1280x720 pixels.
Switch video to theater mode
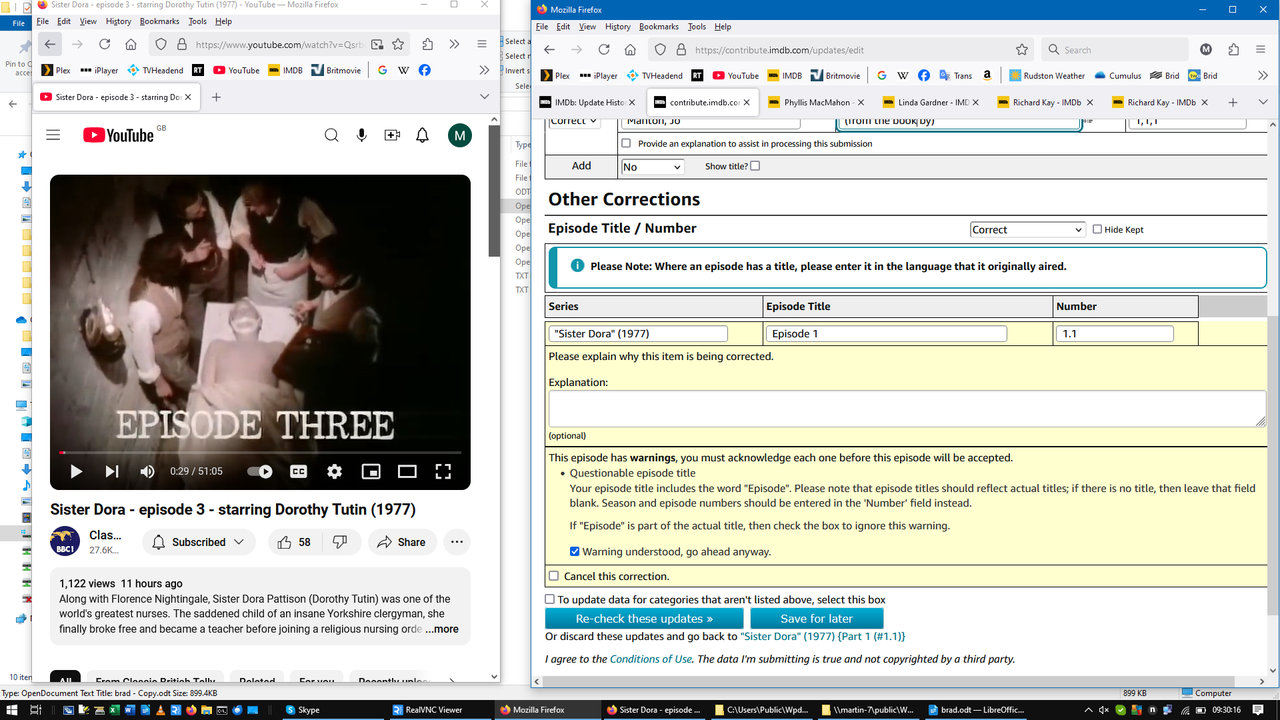(407, 471)
